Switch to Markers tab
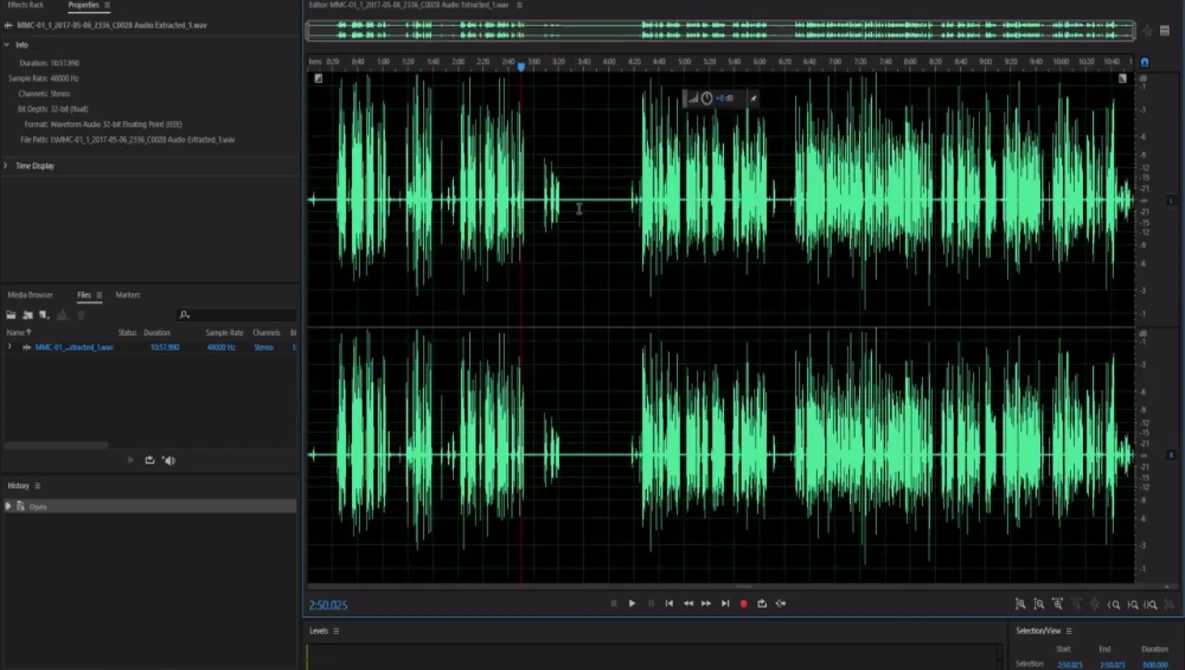This screenshot has height=670, width=1185. (x=128, y=295)
